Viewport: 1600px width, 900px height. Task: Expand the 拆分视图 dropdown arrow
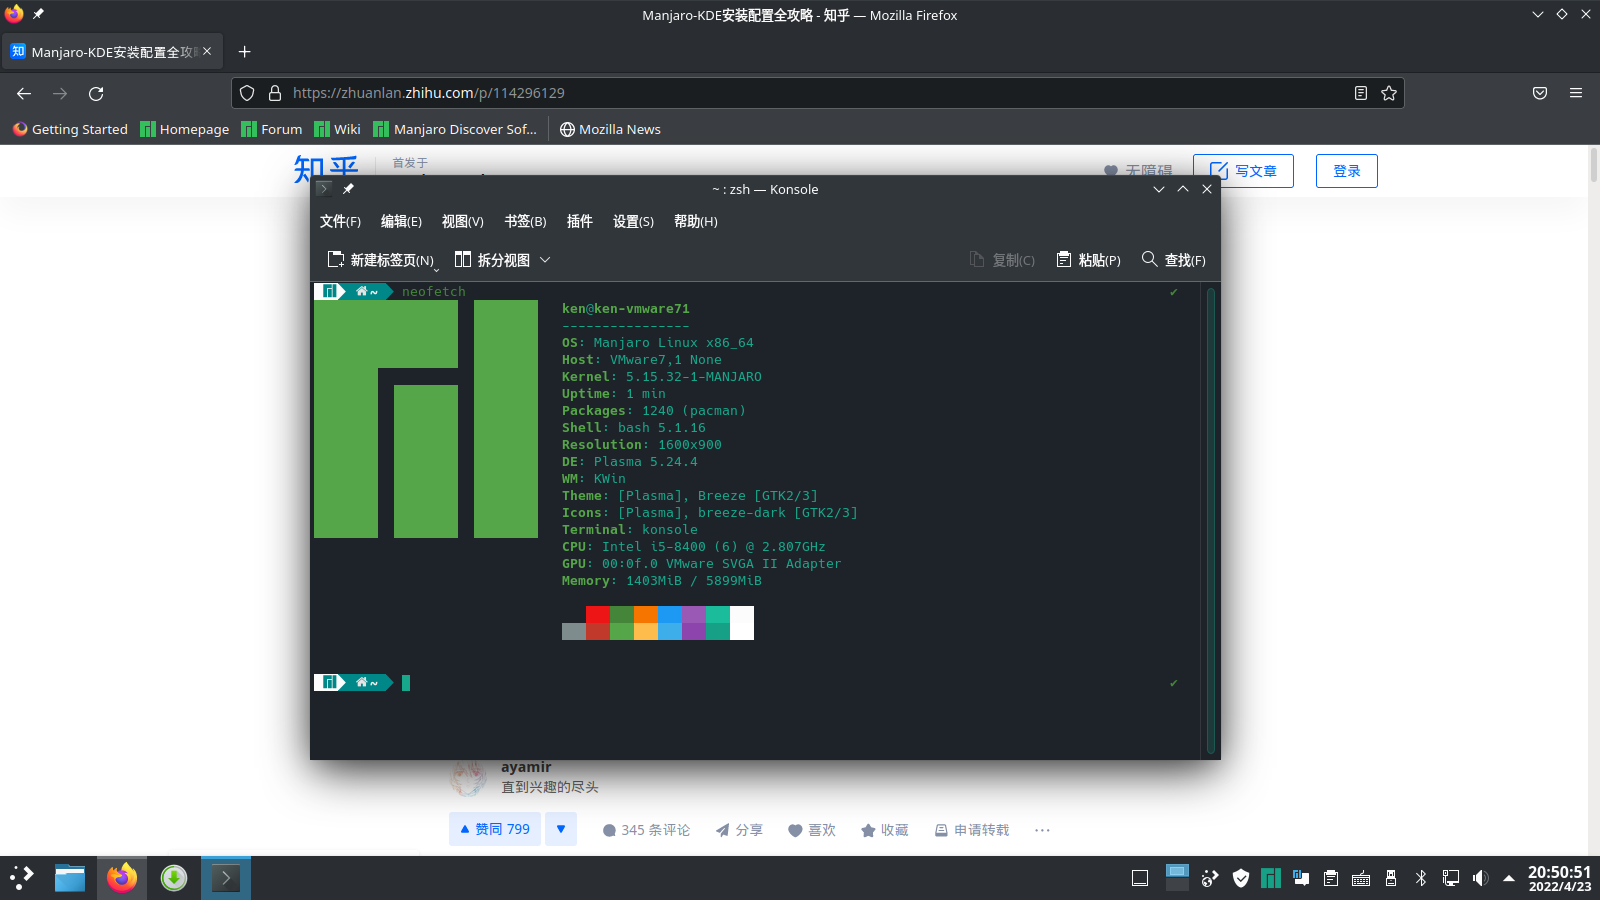(545, 260)
